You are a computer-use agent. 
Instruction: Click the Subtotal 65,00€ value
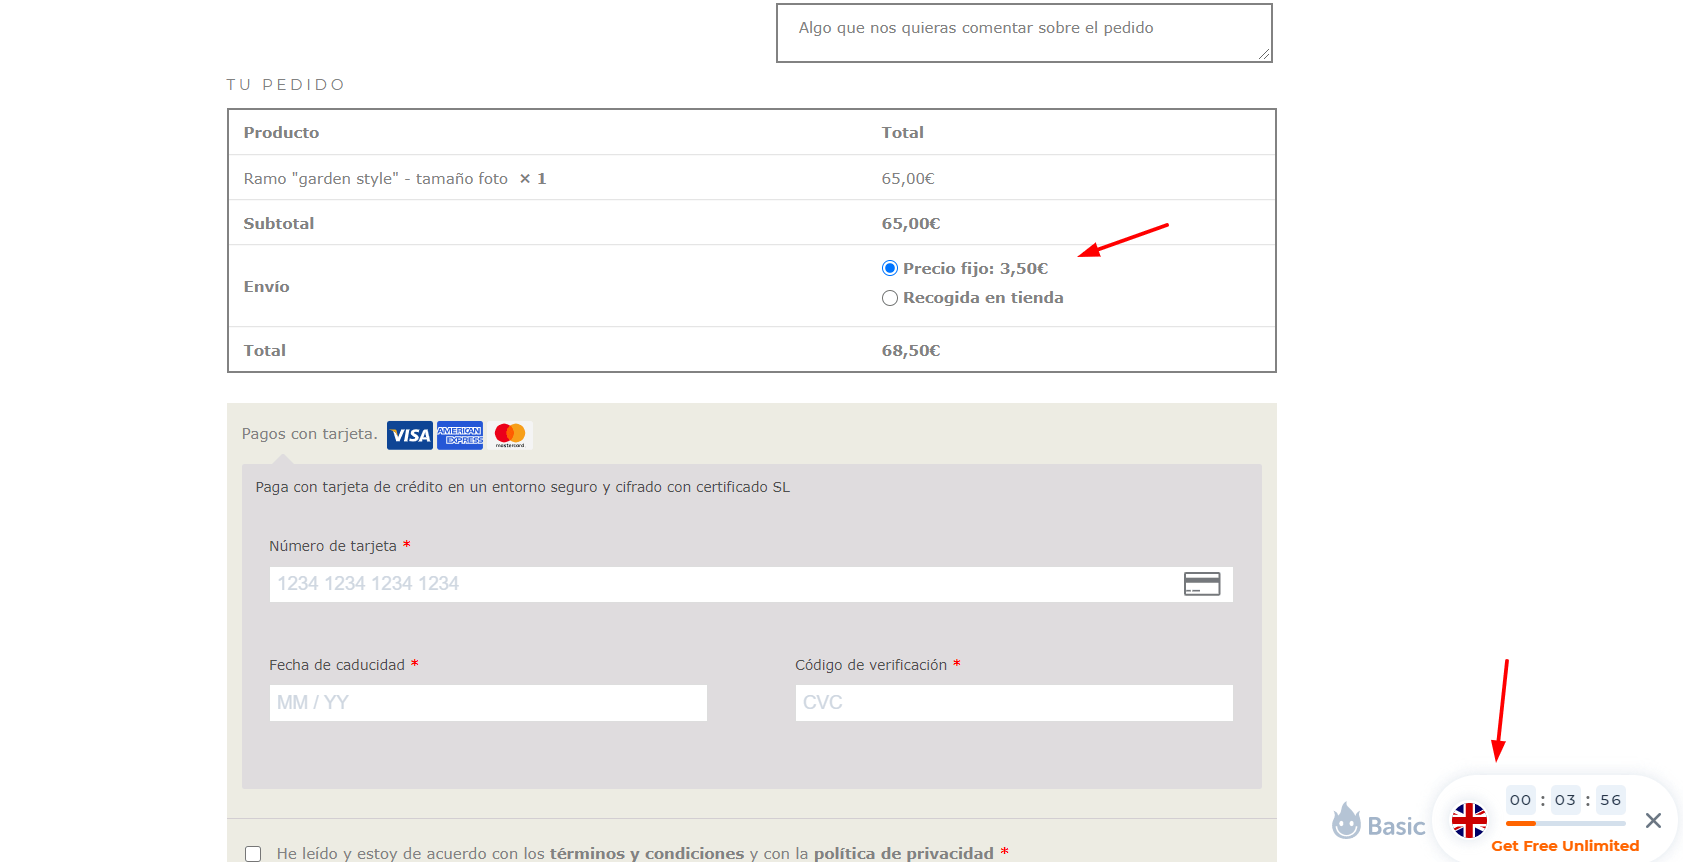coord(911,223)
